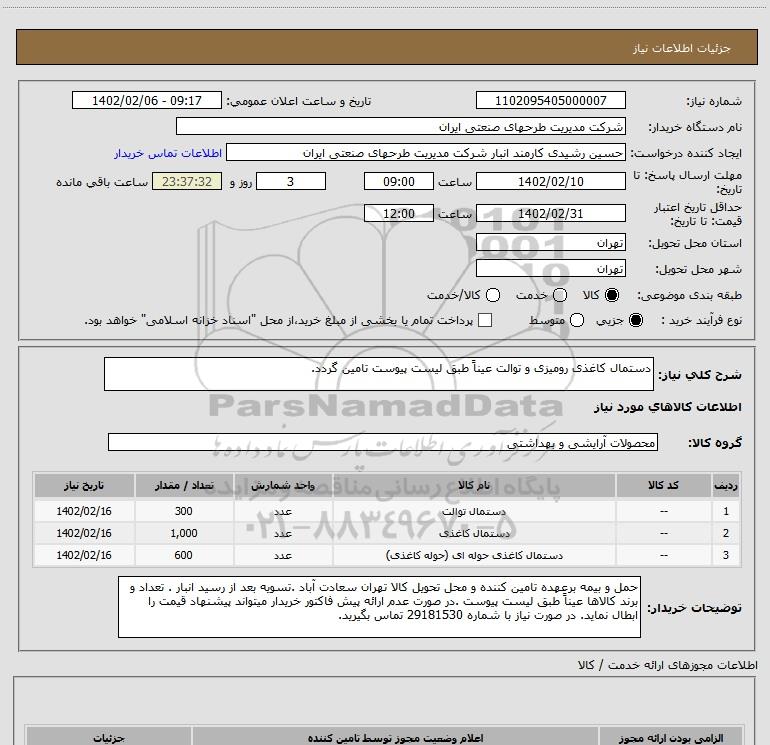Click the تعداد / مقدار column header

[184, 485]
